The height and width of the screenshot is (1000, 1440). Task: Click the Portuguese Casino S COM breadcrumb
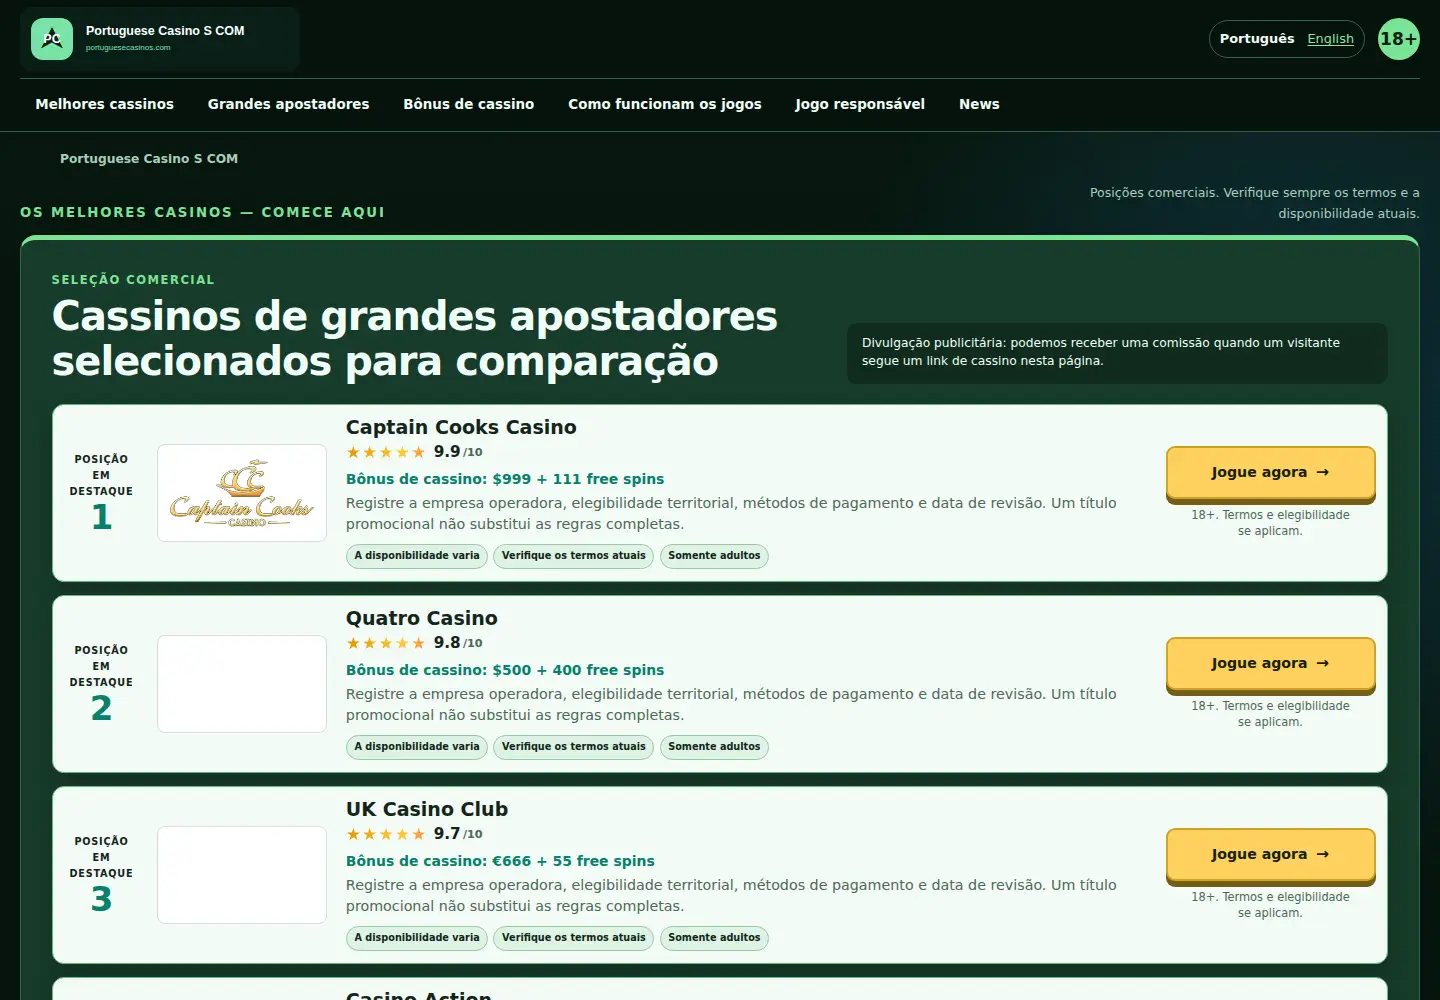(x=149, y=159)
